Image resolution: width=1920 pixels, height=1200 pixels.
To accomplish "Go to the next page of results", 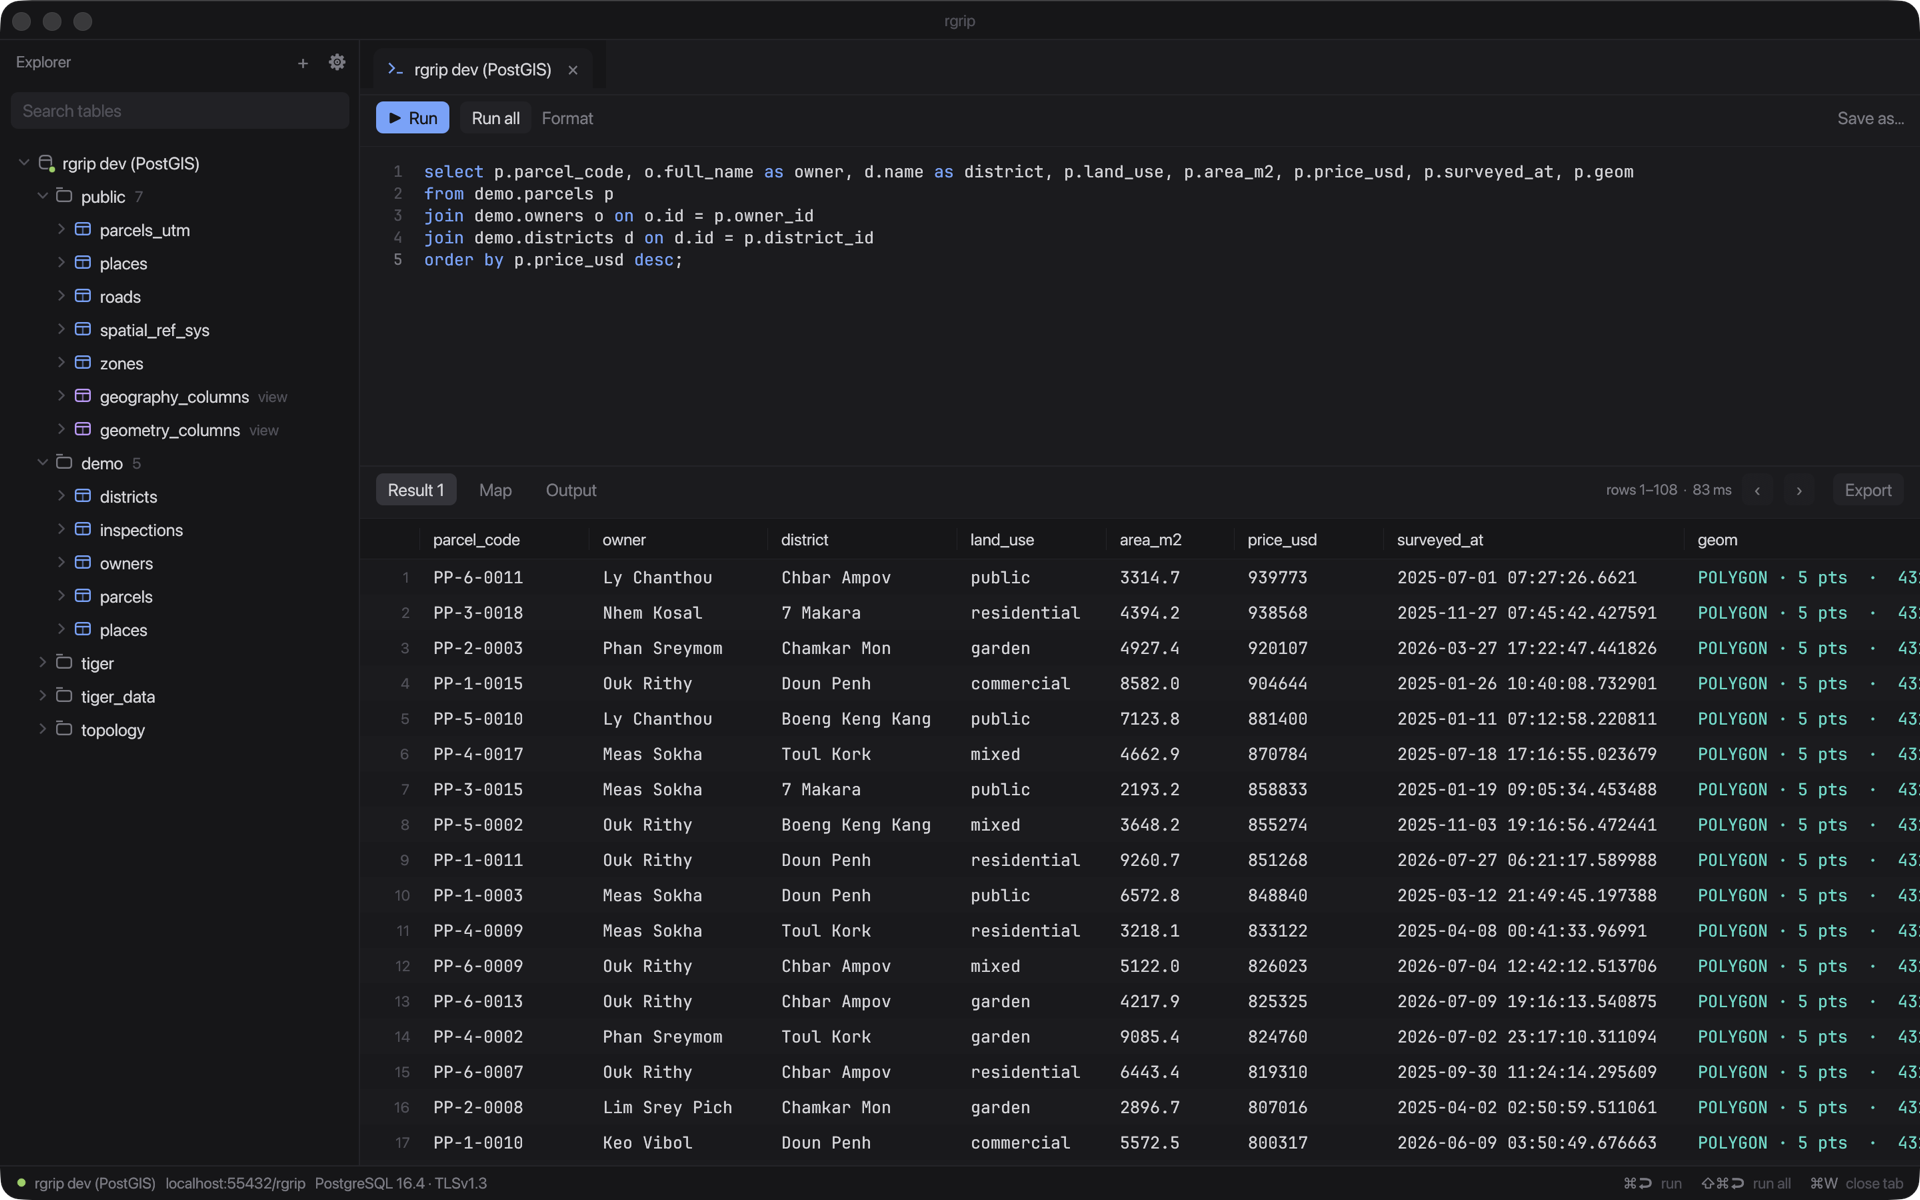I will point(1799,490).
